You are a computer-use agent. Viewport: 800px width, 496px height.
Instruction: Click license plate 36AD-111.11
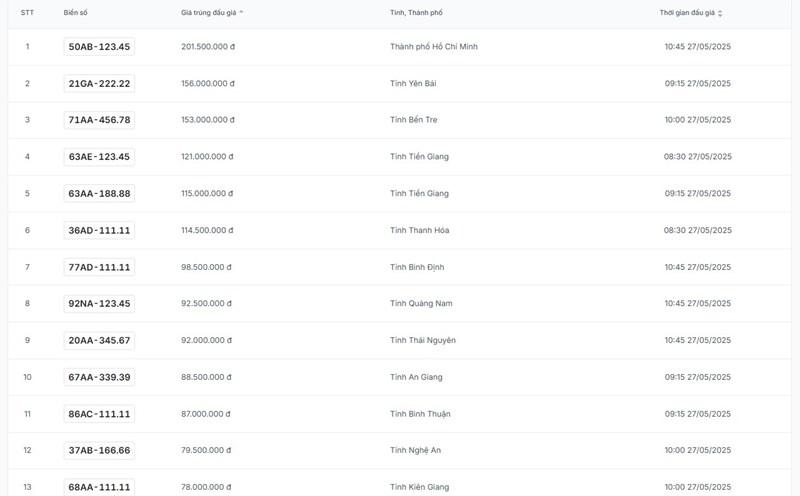[x=99, y=230]
